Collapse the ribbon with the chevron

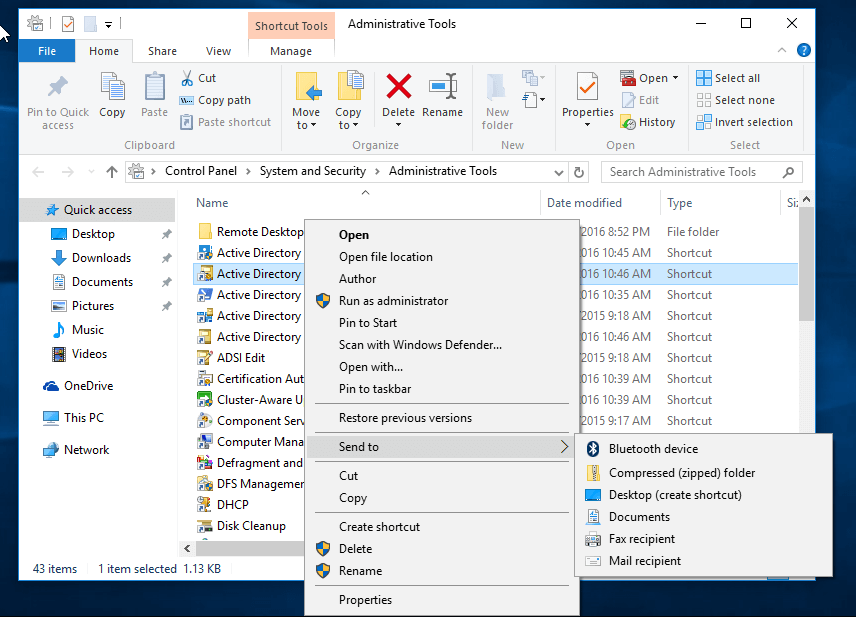[x=782, y=50]
